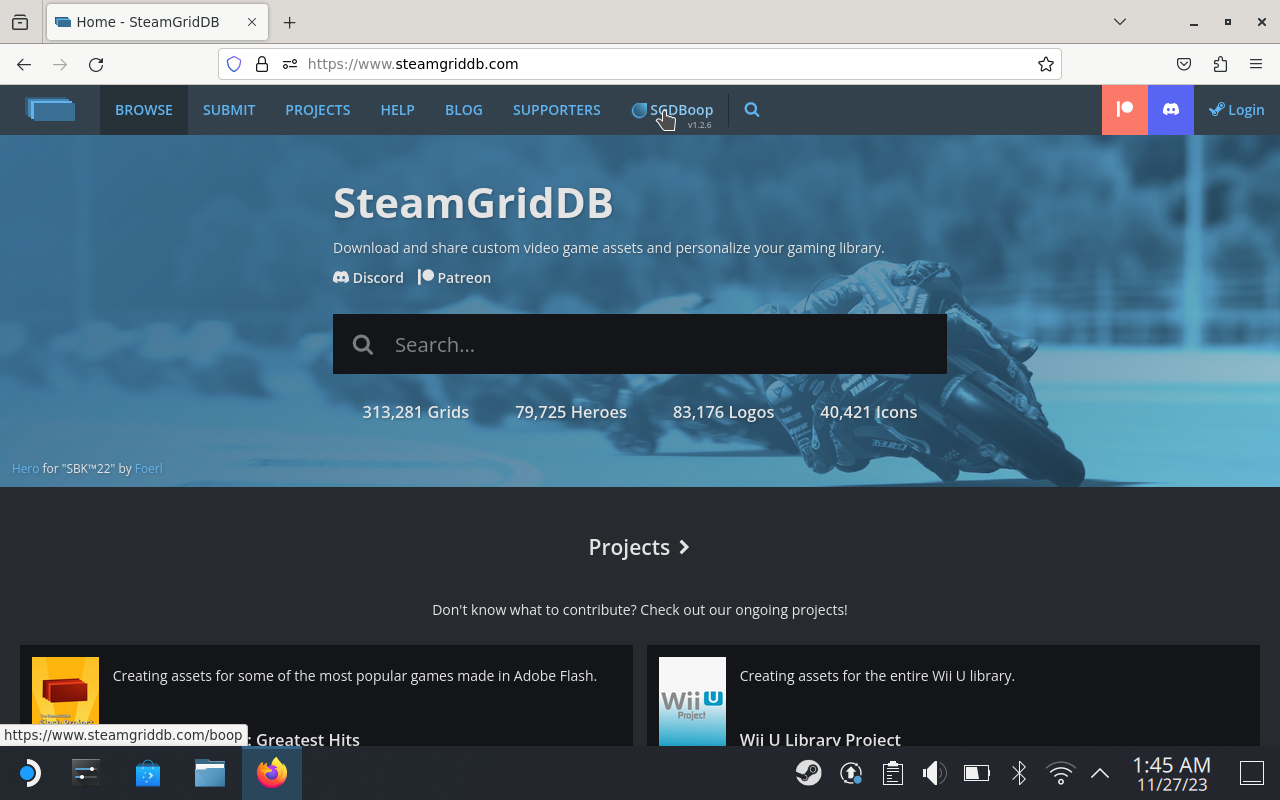Open a new tab with plus button
The width and height of the screenshot is (1280, 800).
tap(290, 22)
